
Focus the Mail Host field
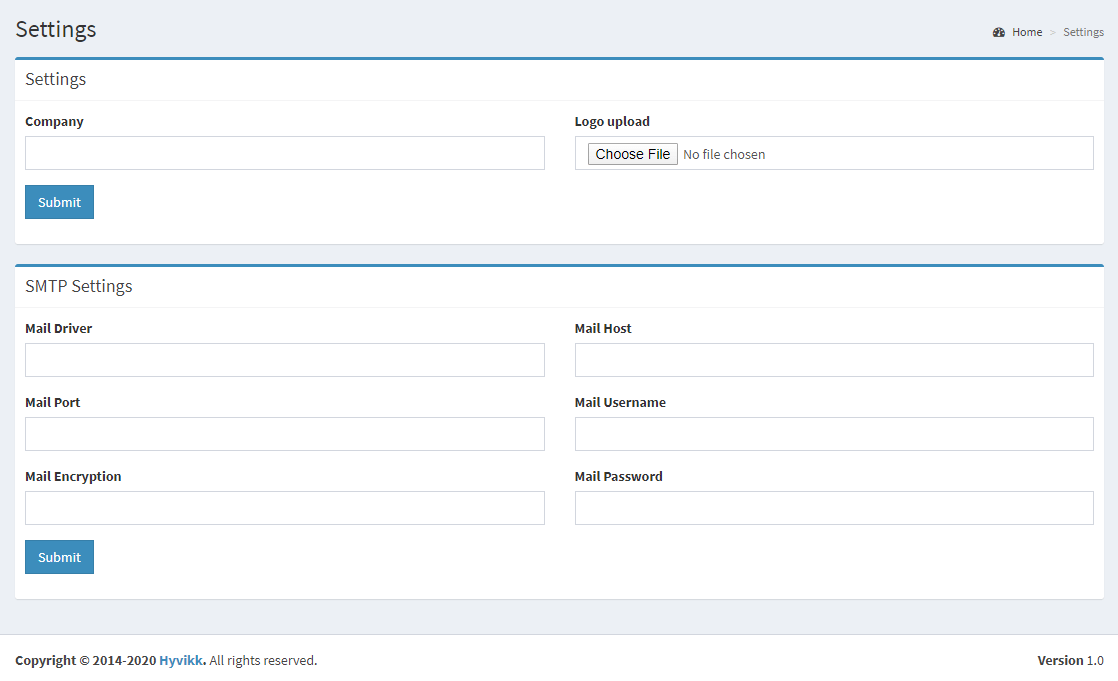click(x=834, y=360)
